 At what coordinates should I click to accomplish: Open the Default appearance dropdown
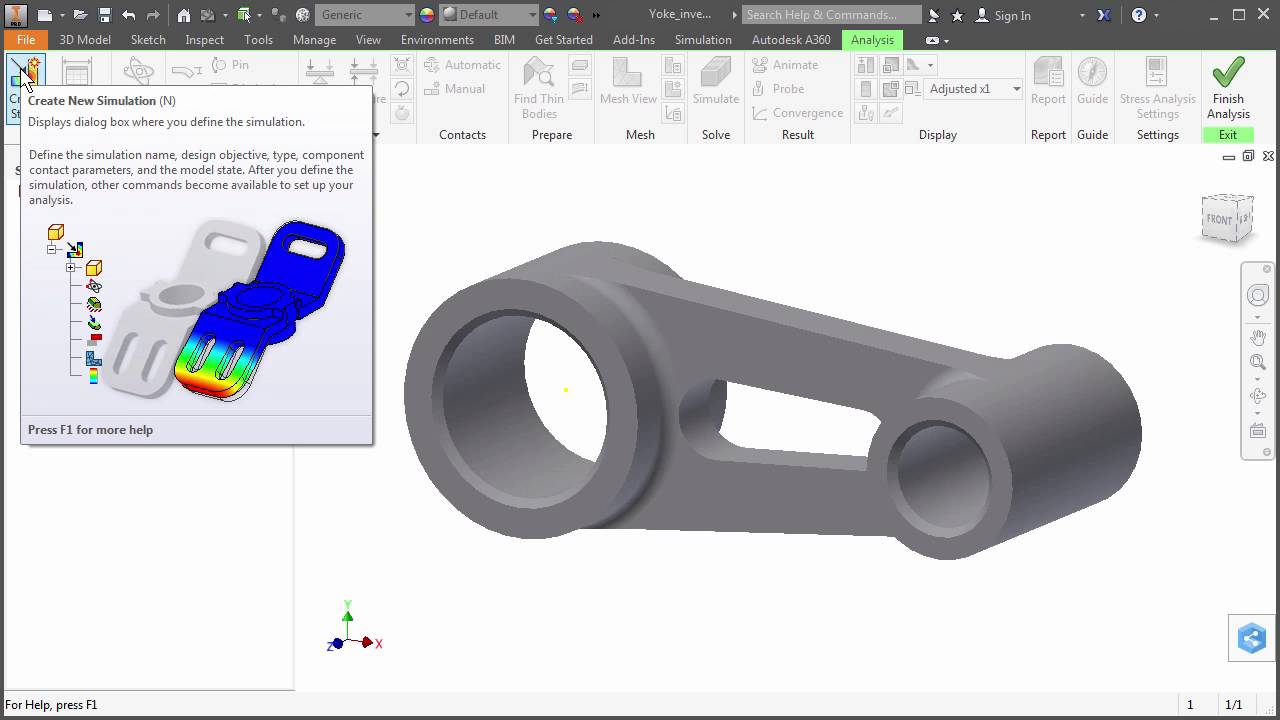point(490,15)
